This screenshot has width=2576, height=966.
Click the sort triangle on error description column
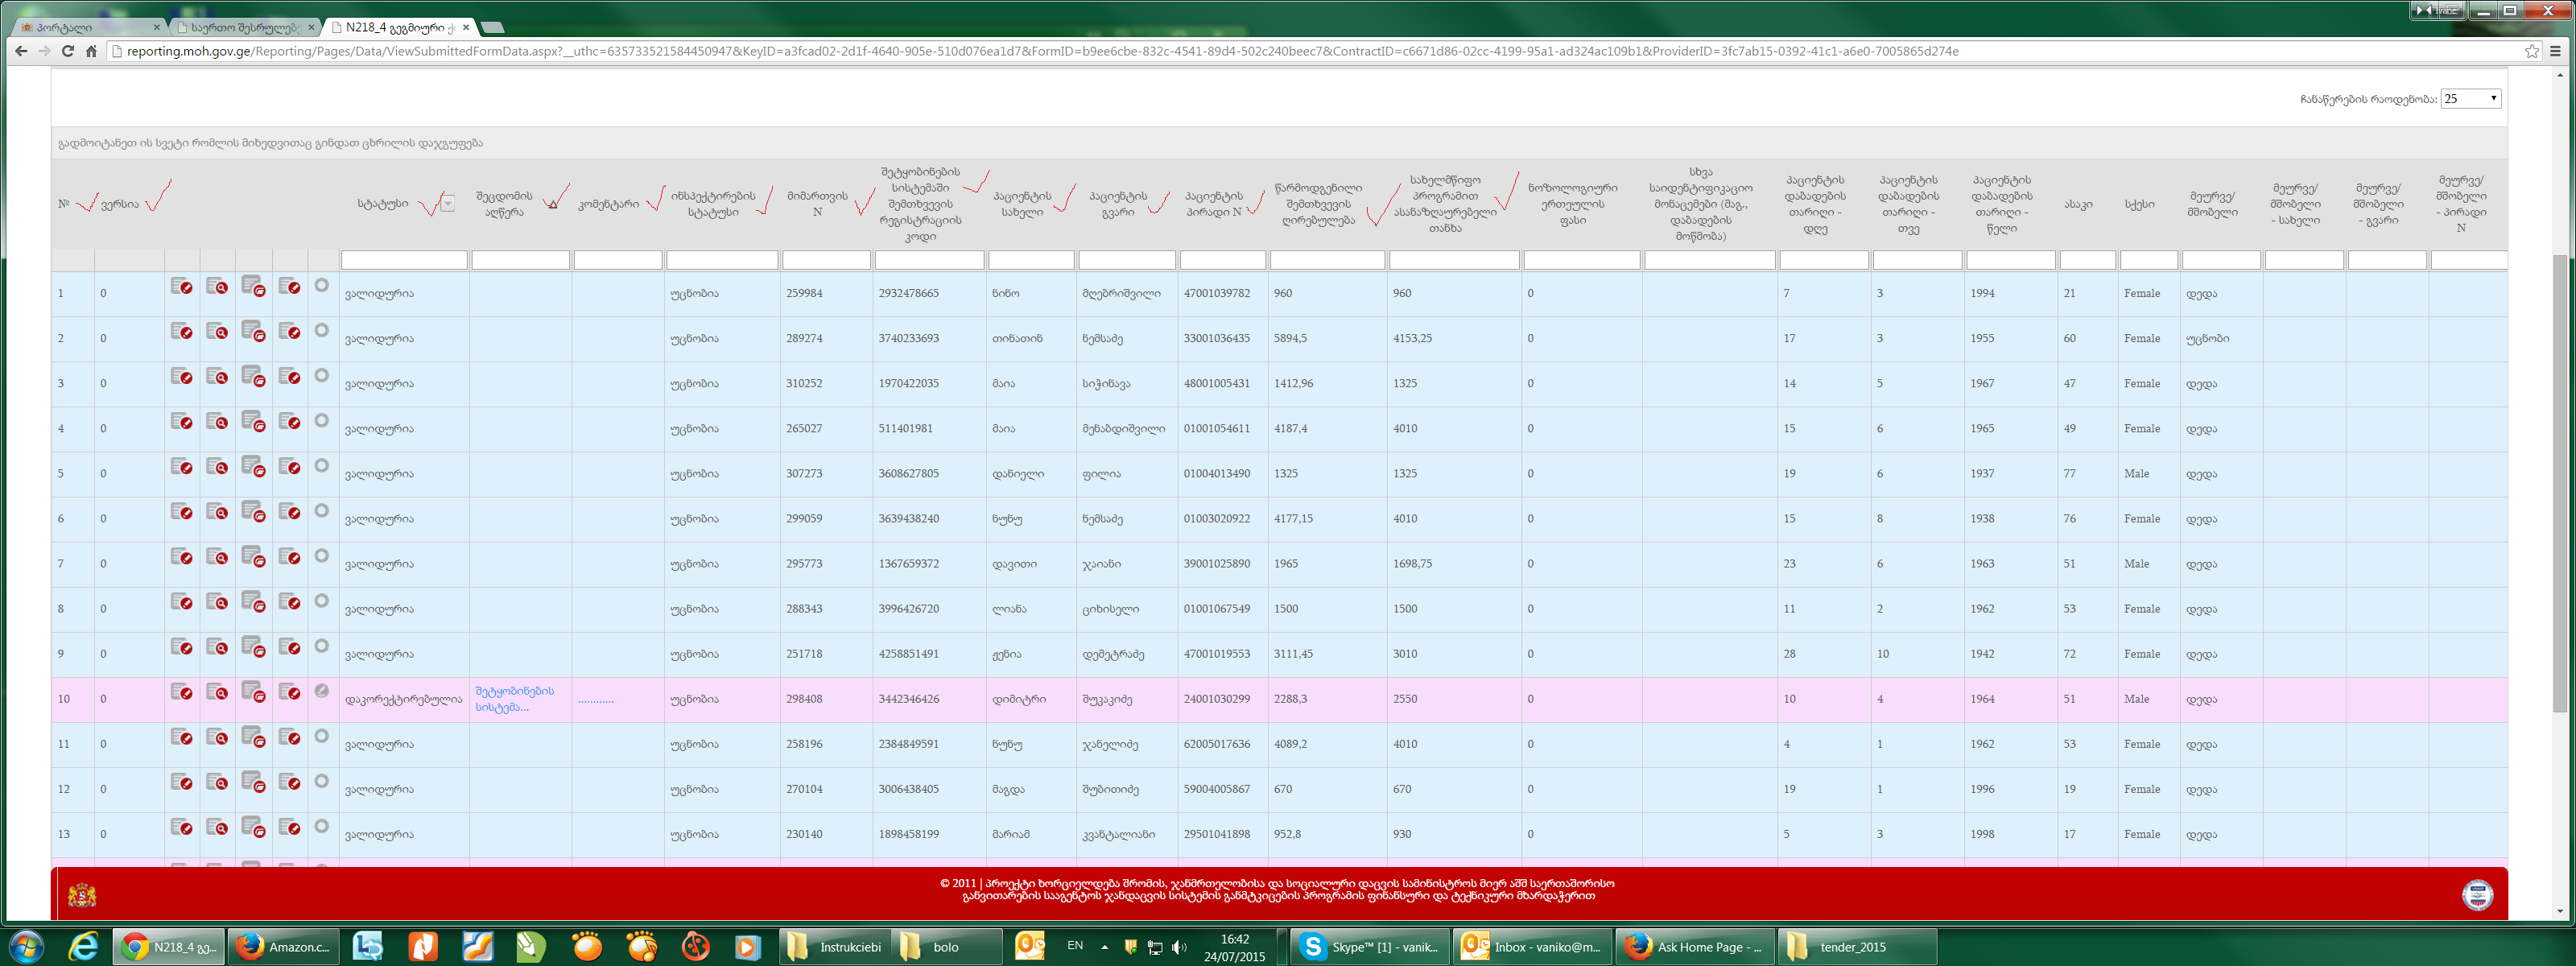552,205
